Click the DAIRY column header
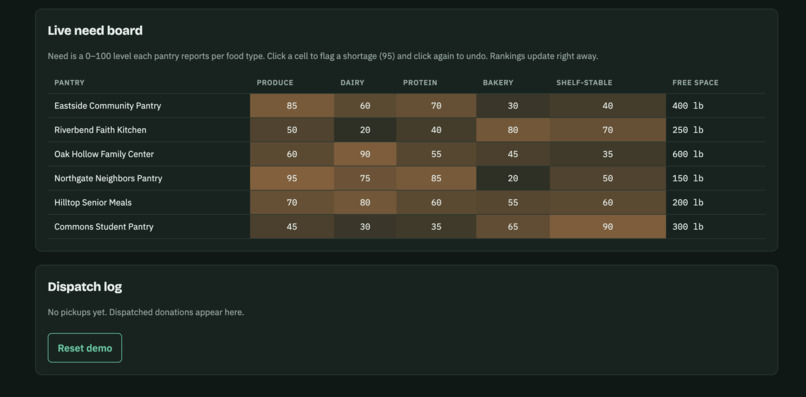Image resolution: width=806 pixels, height=397 pixels. (x=352, y=83)
